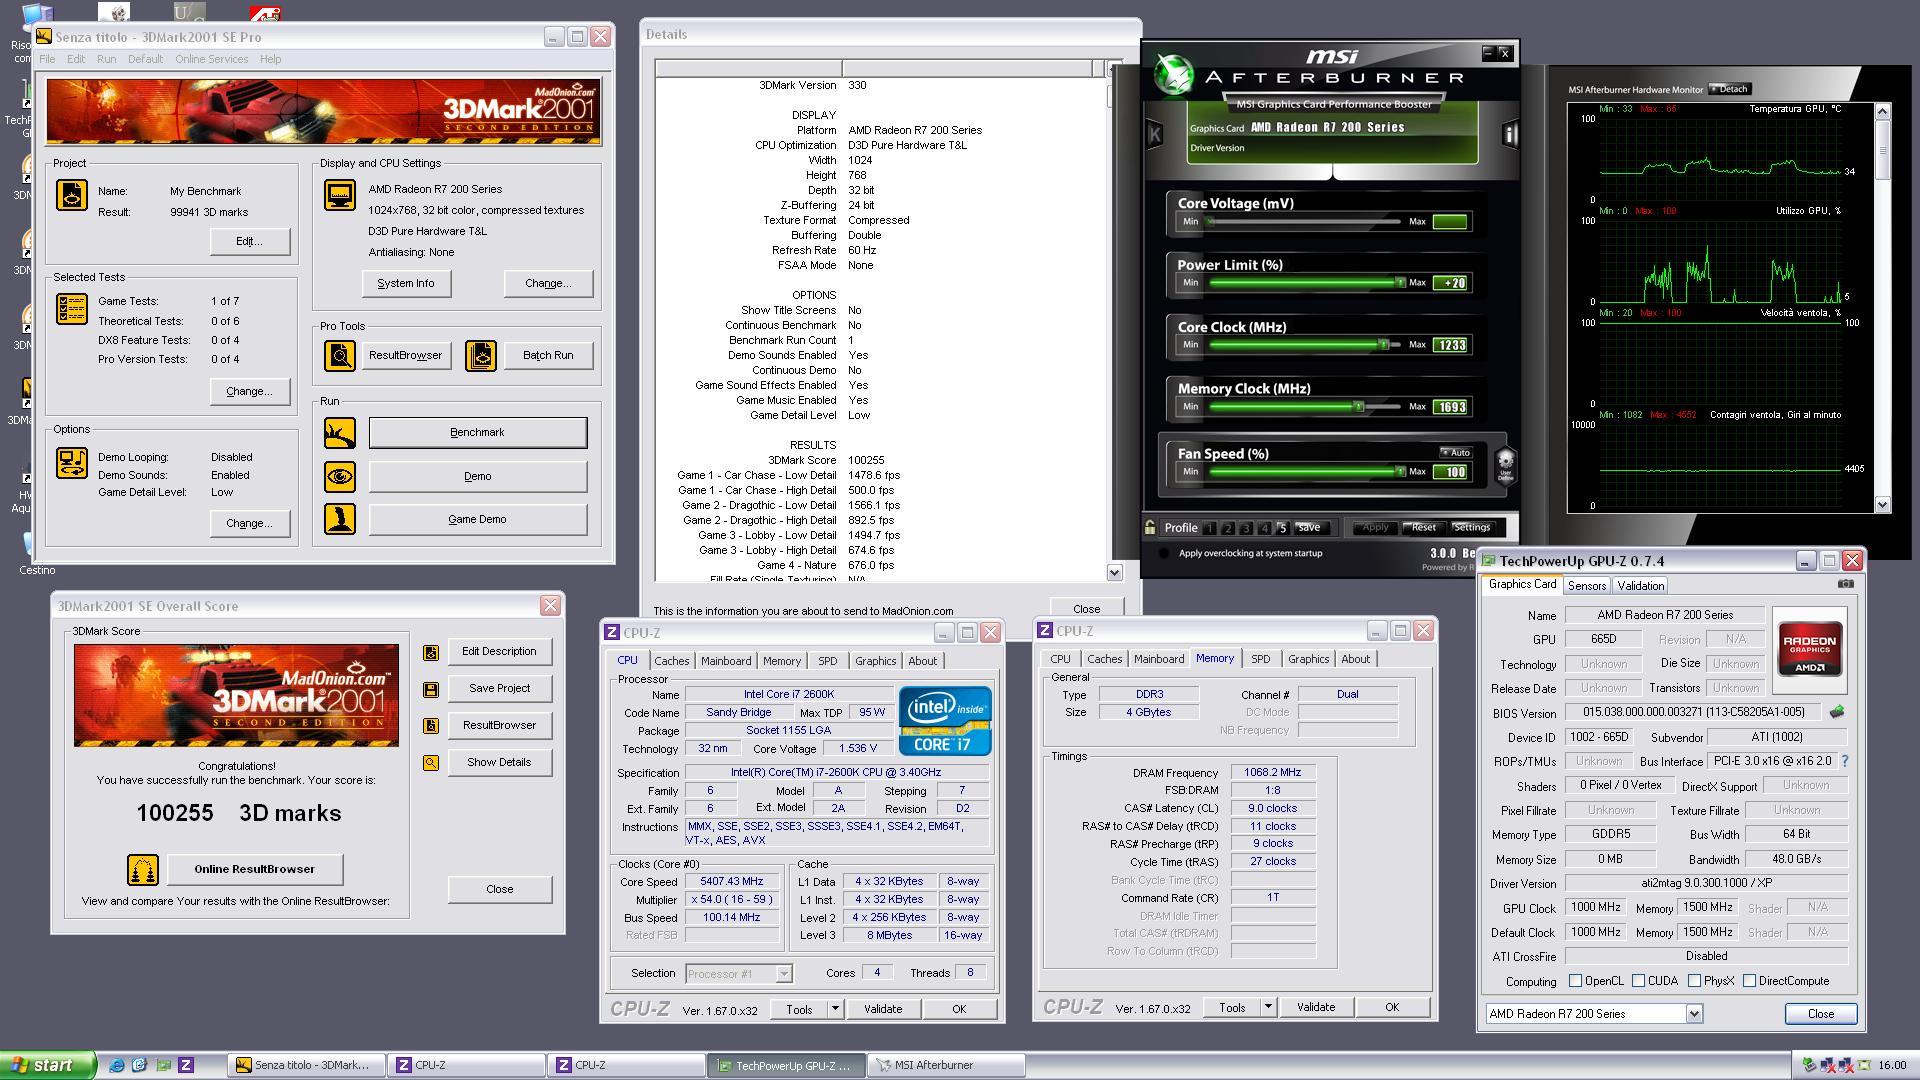This screenshot has width=1920, height=1080.
Task: Click the Project icon beside My Benchmark
Action: (x=71, y=195)
